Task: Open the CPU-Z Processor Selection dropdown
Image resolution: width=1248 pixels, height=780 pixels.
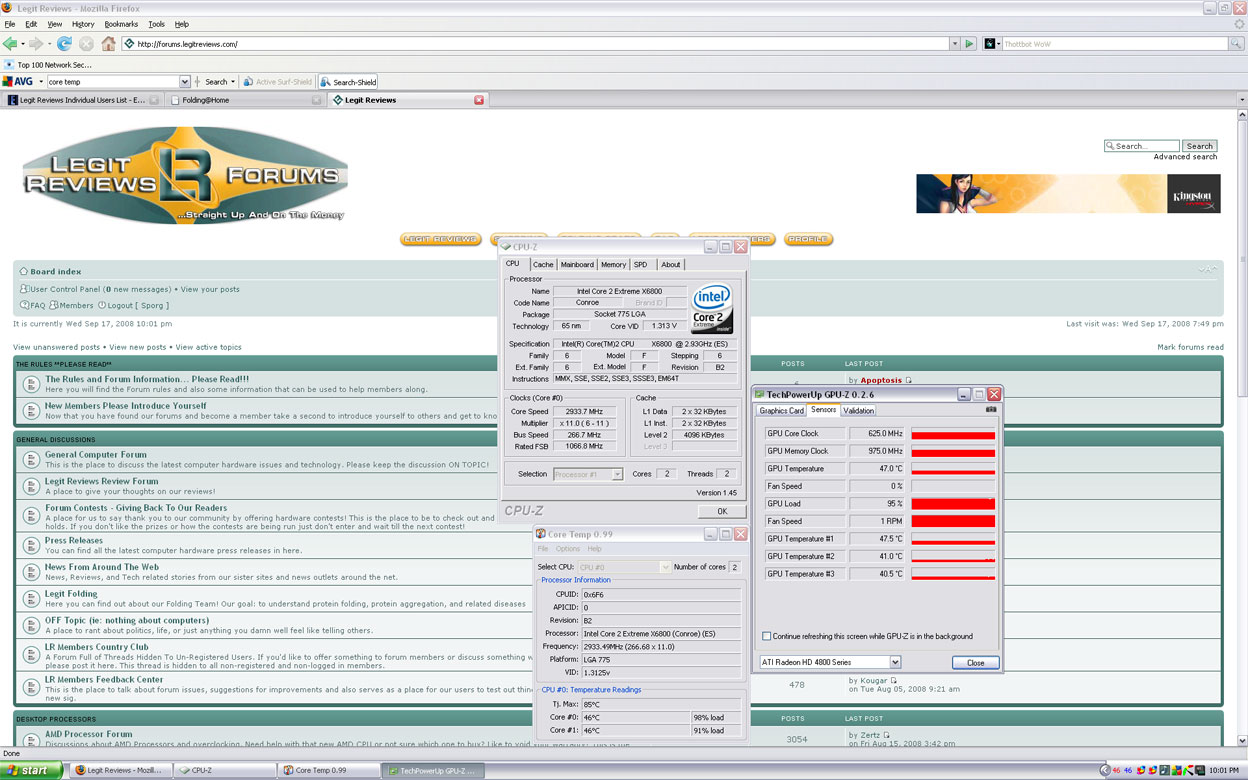Action: pos(617,474)
